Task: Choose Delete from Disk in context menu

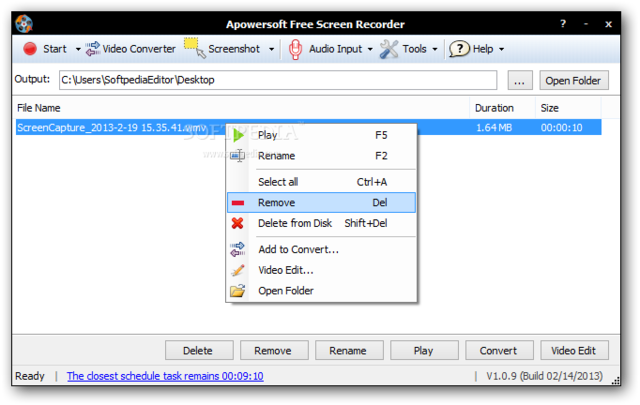Action: point(322,223)
